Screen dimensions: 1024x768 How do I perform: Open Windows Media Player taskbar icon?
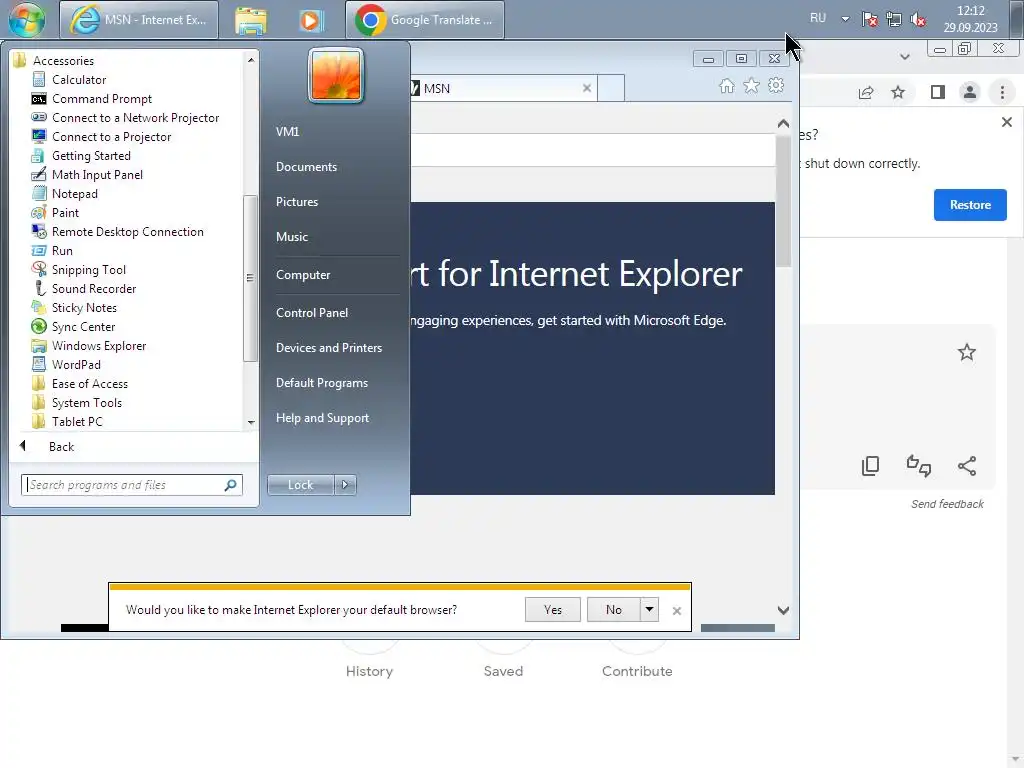311,20
